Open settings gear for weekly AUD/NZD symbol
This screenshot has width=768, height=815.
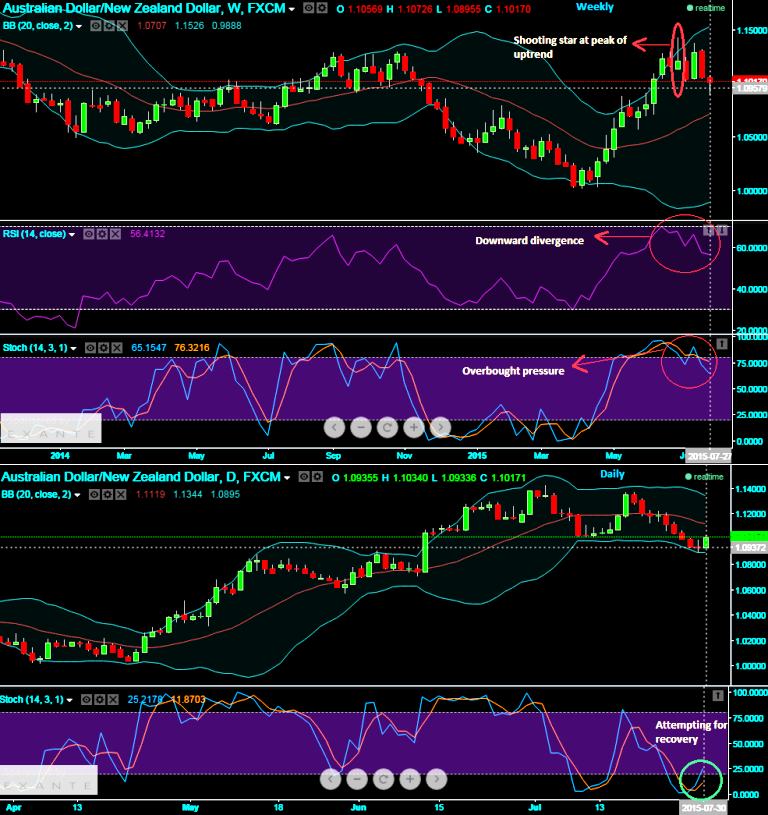pos(322,8)
